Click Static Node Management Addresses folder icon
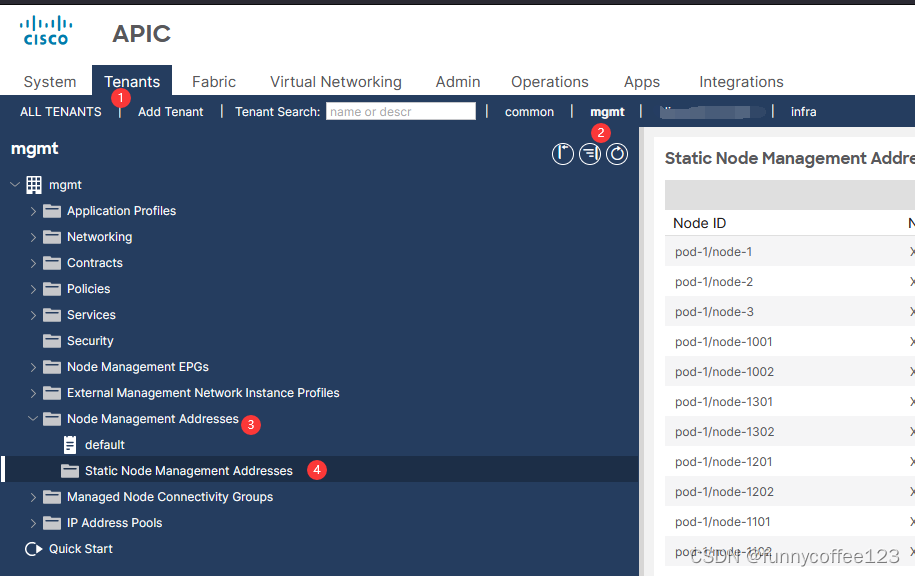 (70, 470)
